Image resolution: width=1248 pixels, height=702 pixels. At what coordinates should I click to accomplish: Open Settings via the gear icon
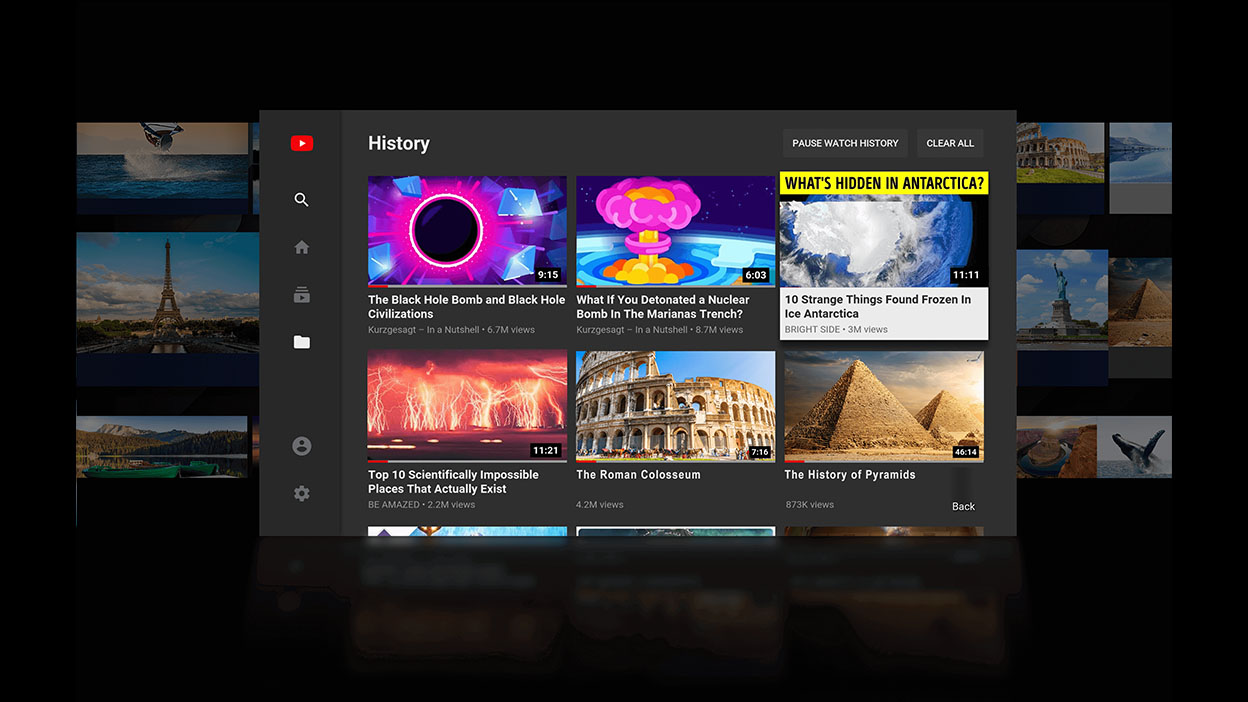[301, 492]
